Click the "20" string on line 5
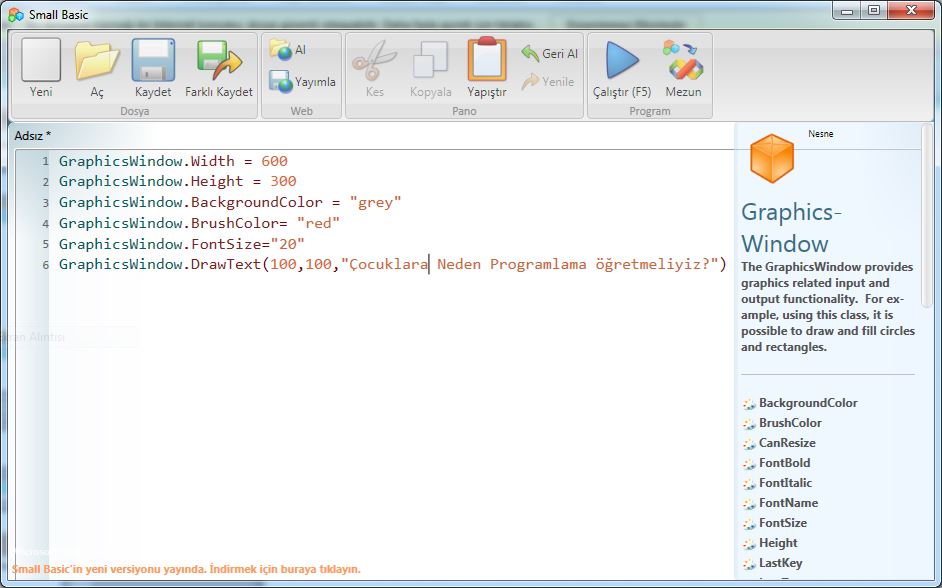This screenshot has width=942, height=588. tap(288, 244)
